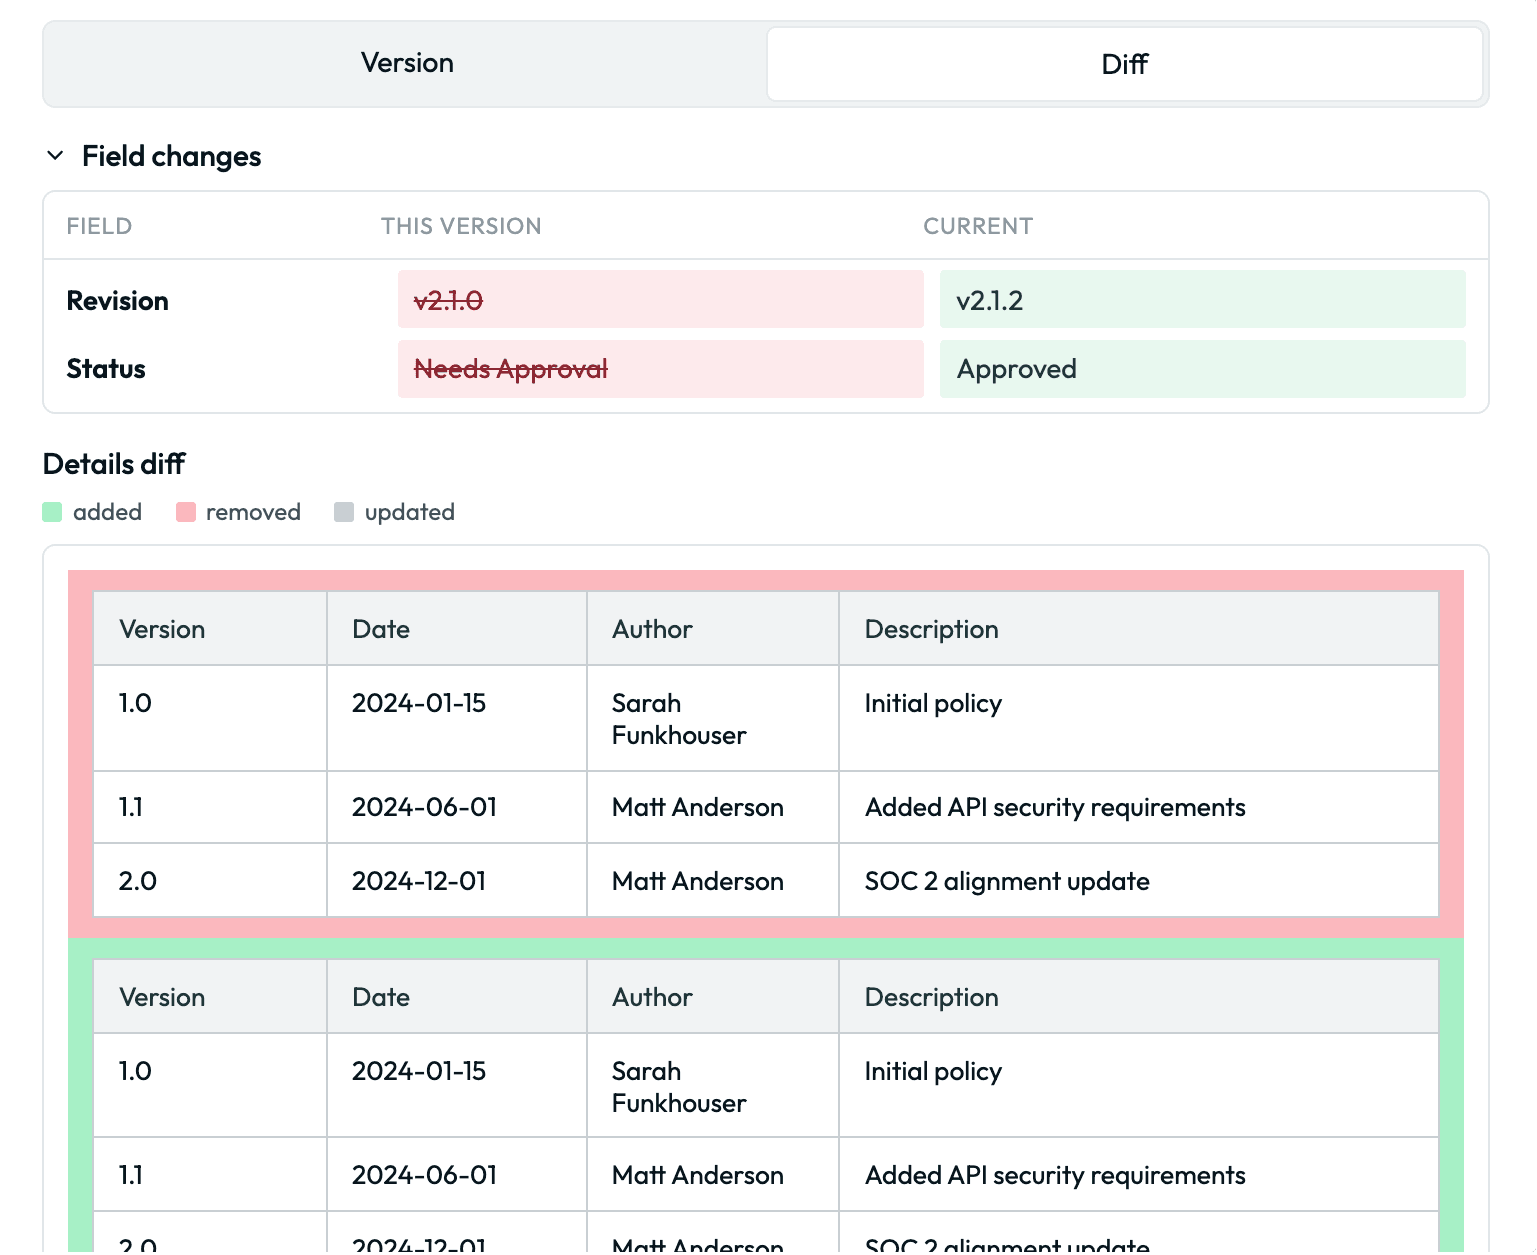Click Added API security requirements in removed table
Screen dimensions: 1537x1255
1055,807
